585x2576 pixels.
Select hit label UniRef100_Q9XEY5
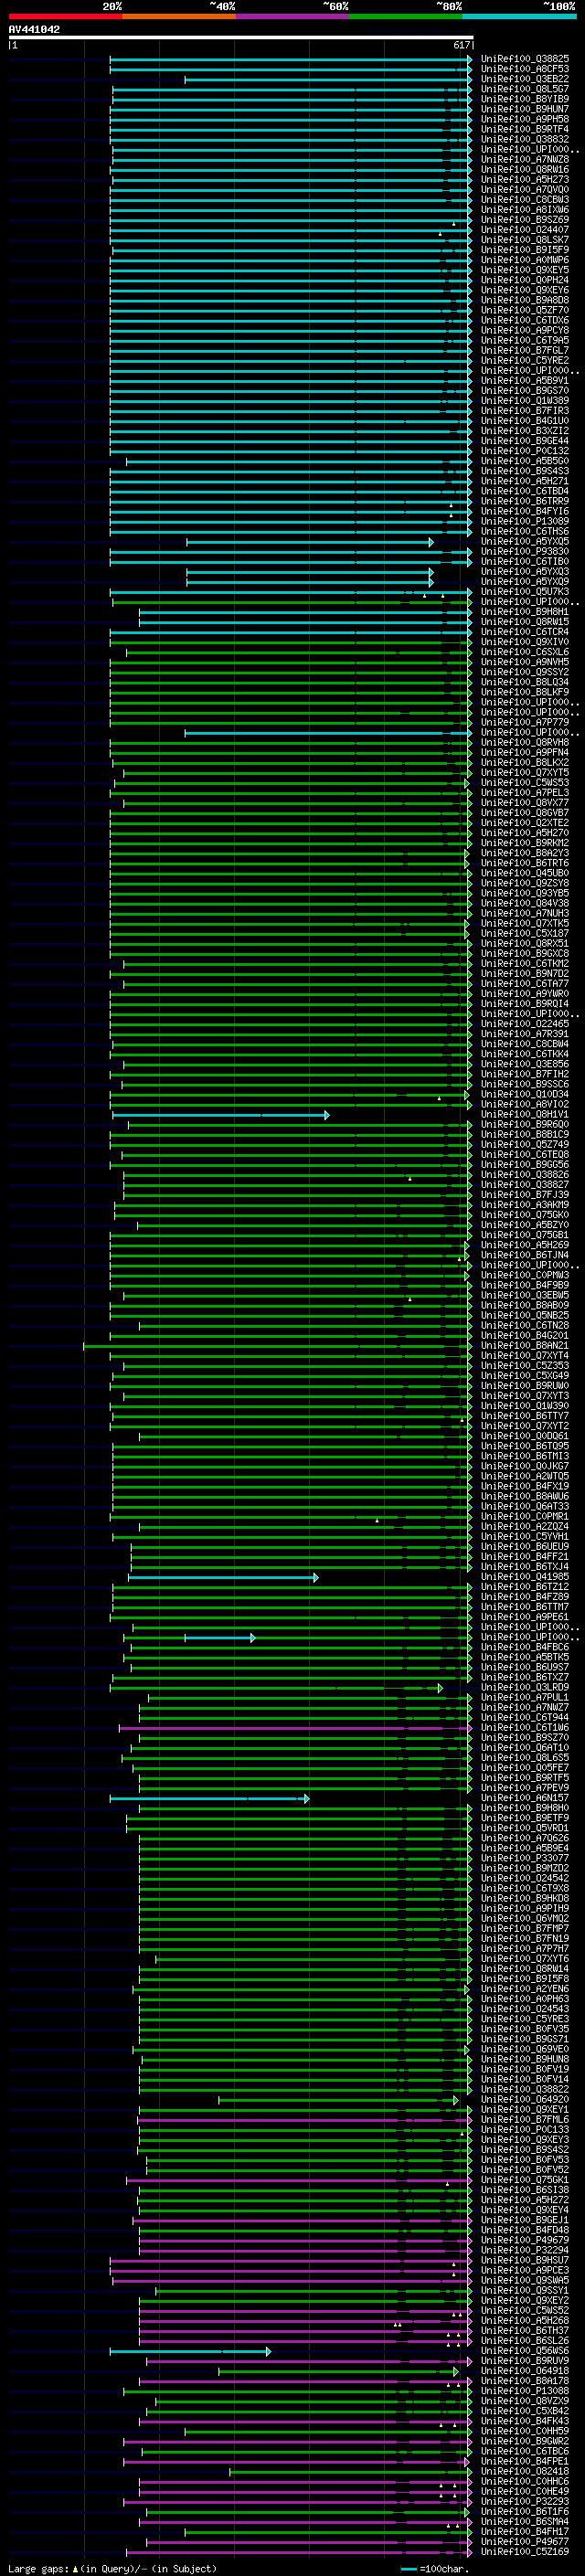tap(525, 270)
